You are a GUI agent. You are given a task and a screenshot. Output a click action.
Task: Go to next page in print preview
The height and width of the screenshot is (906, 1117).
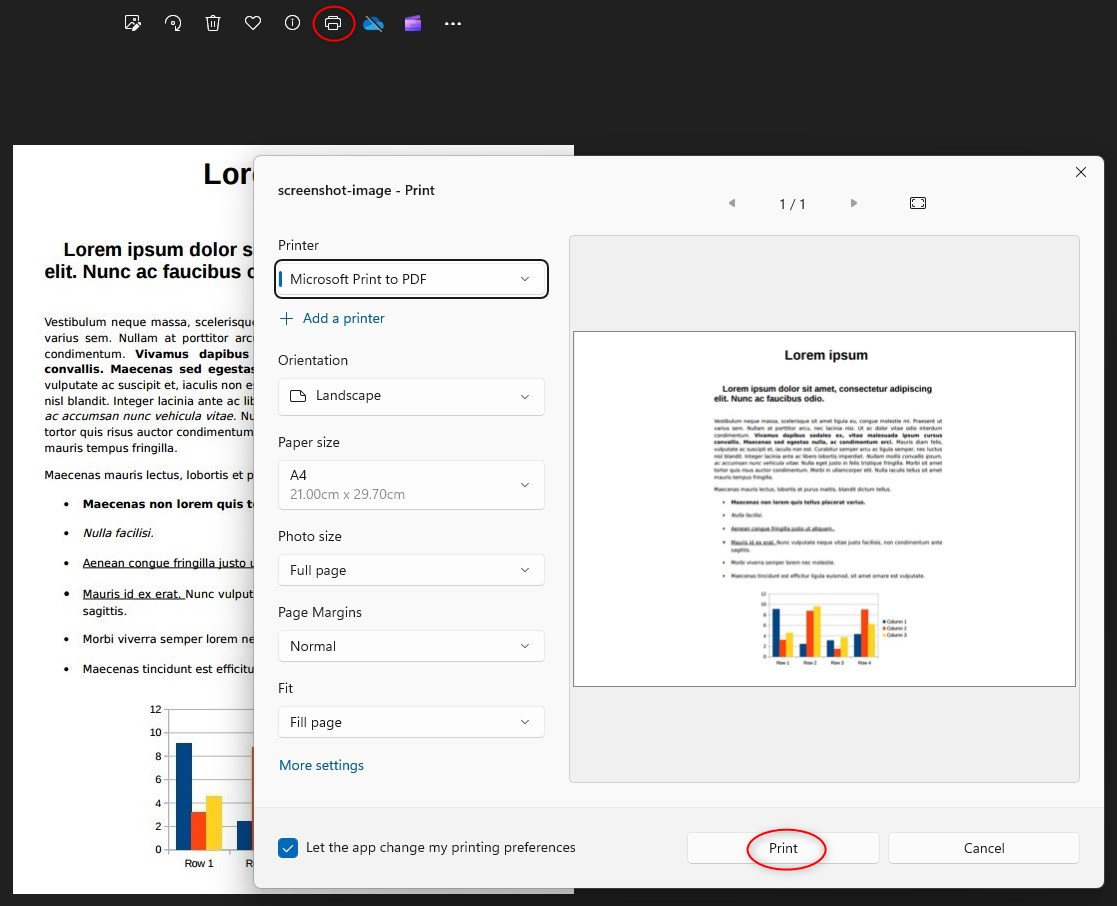(x=853, y=203)
